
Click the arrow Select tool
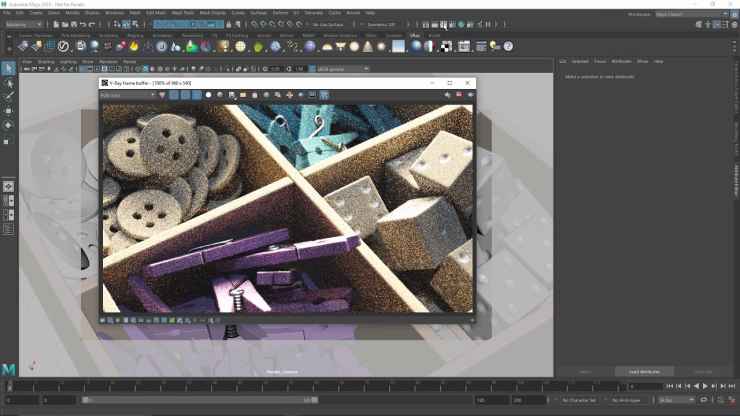coord(8,68)
